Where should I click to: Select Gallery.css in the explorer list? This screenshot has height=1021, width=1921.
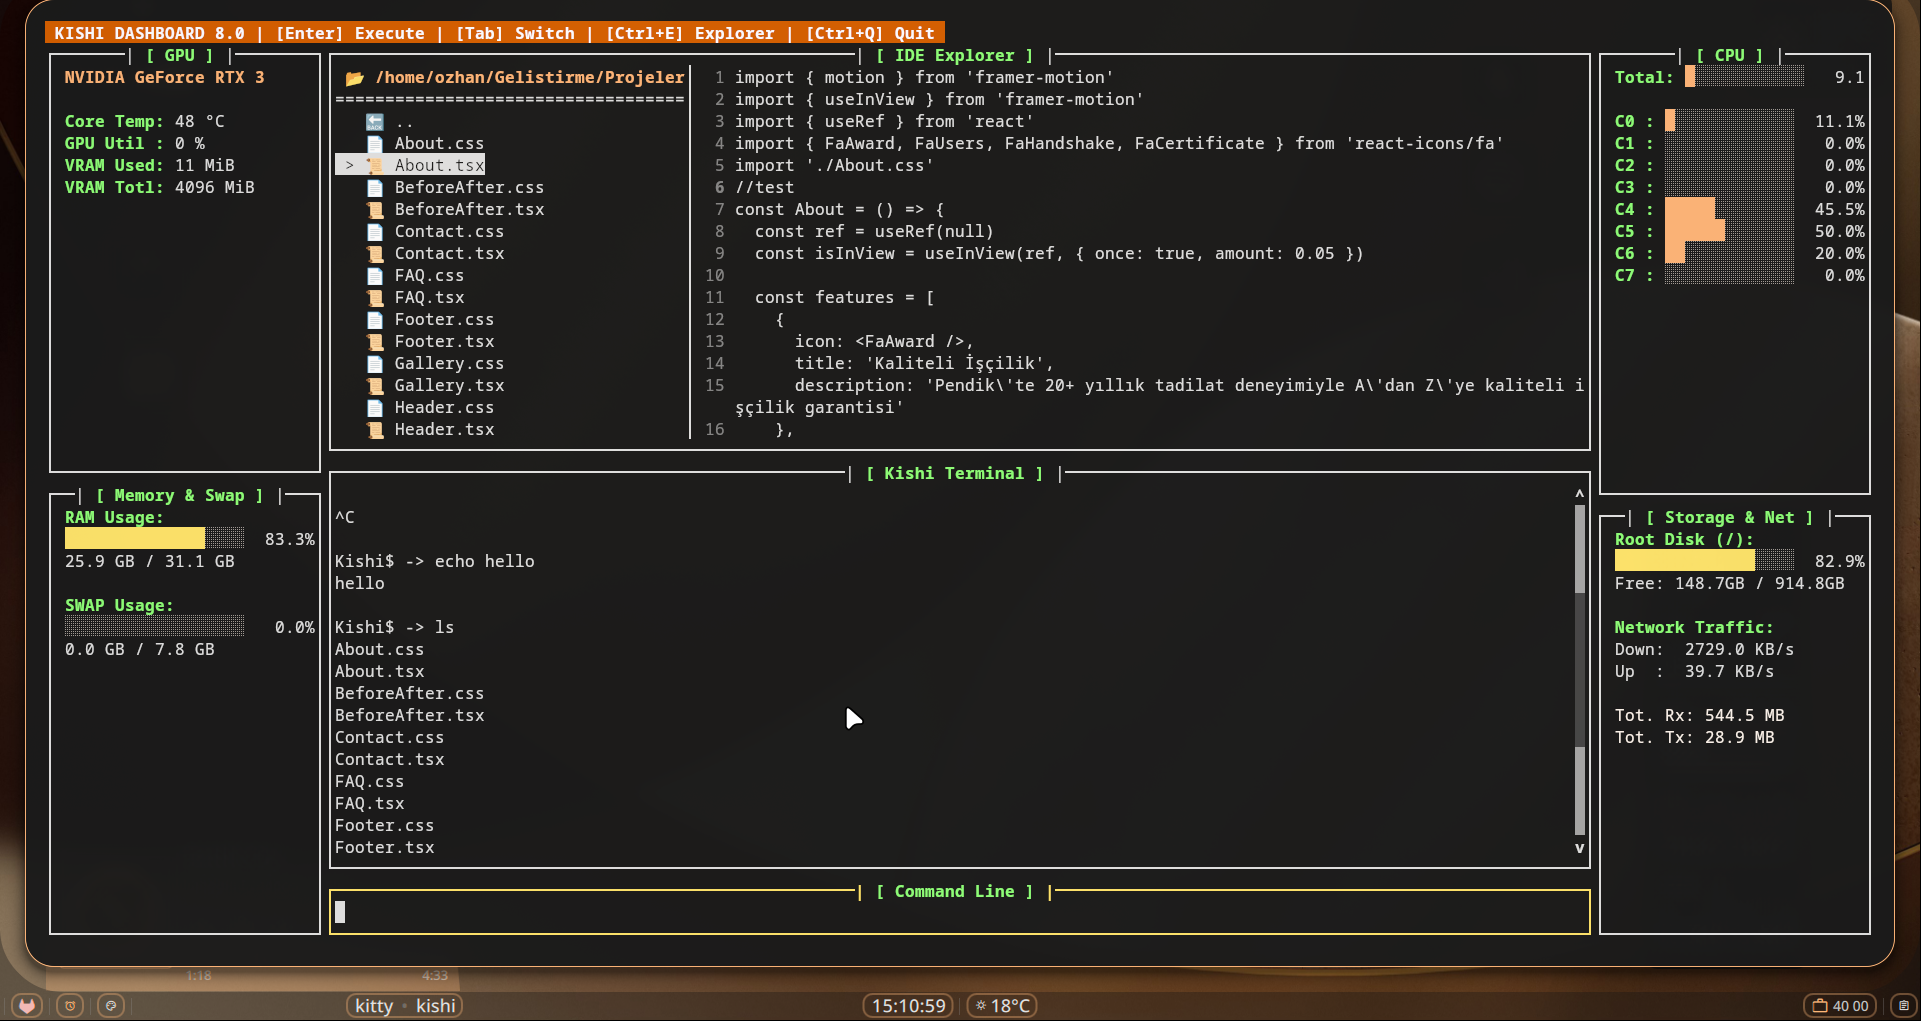click(449, 364)
